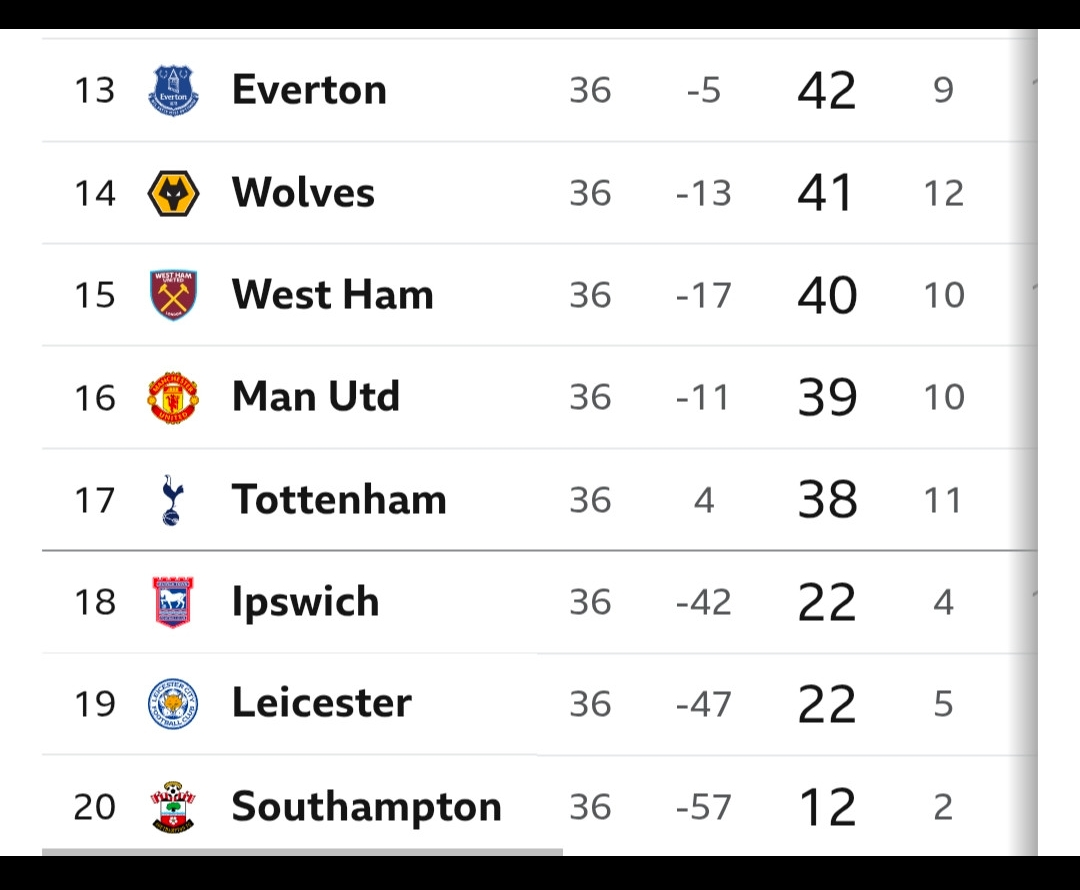
Task: Click Tottenham's points total of 38
Action: pos(827,499)
